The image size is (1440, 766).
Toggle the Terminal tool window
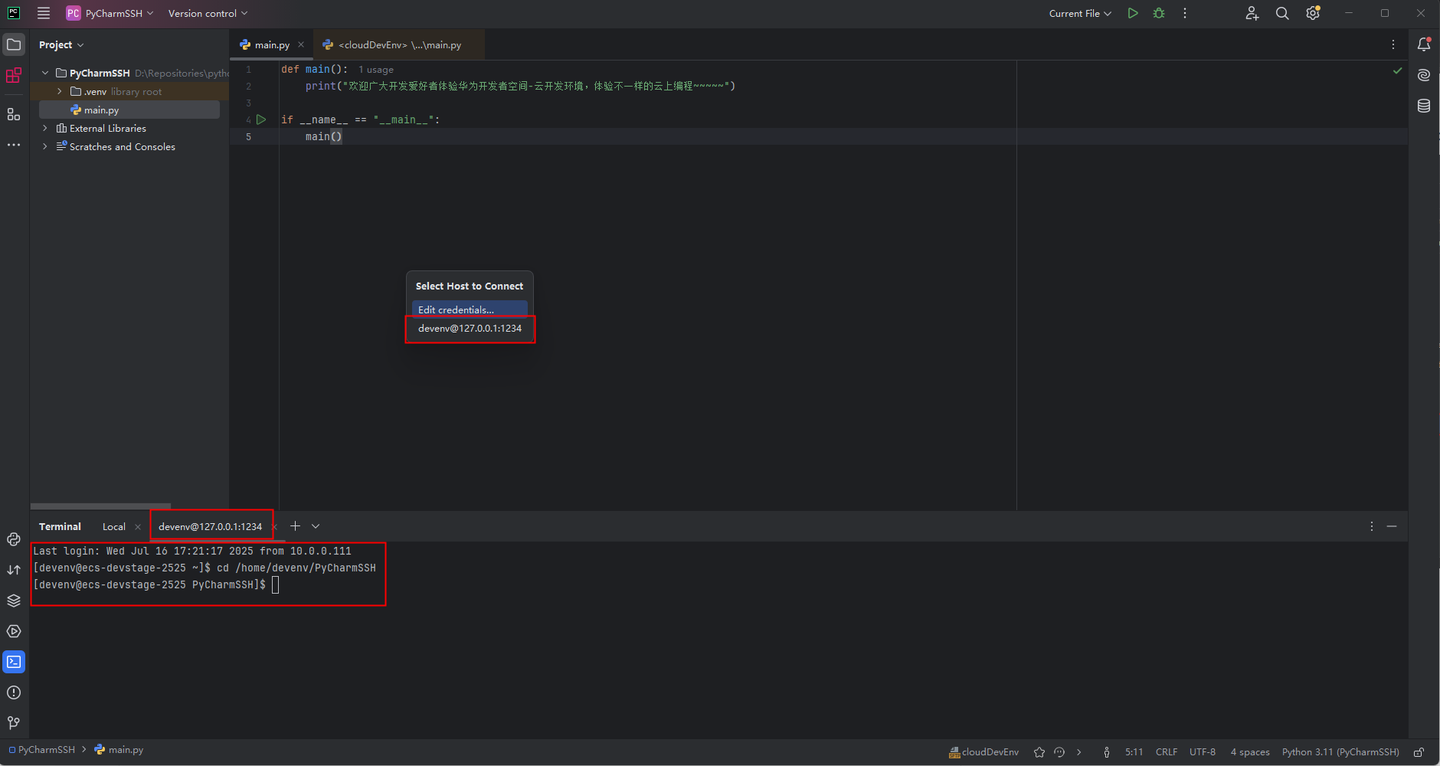pos(13,661)
